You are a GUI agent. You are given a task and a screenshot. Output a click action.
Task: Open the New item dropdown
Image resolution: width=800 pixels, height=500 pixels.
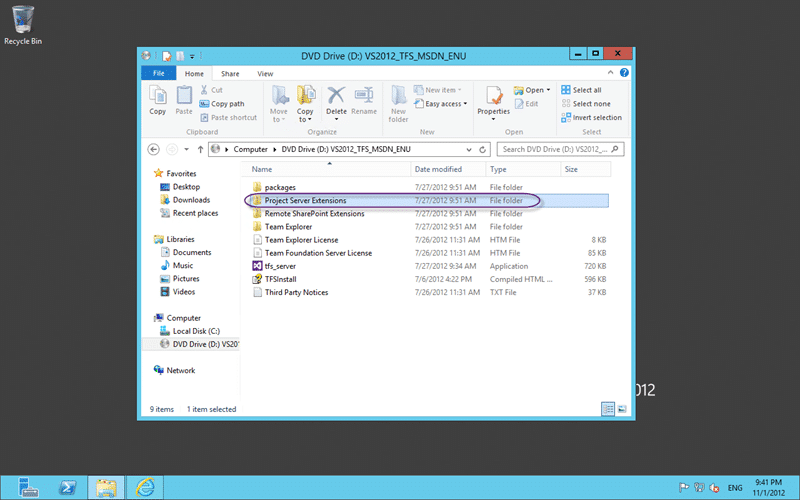[438, 90]
